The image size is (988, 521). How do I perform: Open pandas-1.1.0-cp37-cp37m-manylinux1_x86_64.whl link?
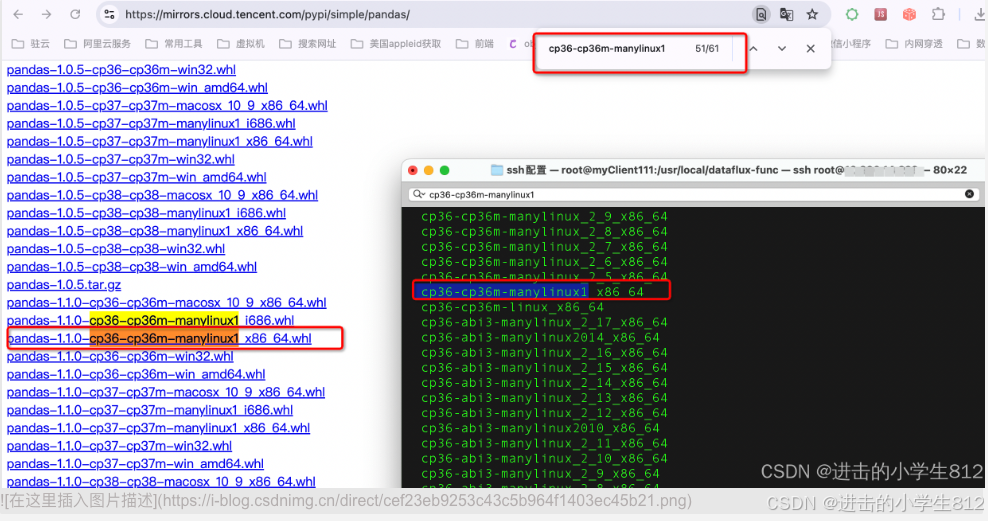point(158,428)
